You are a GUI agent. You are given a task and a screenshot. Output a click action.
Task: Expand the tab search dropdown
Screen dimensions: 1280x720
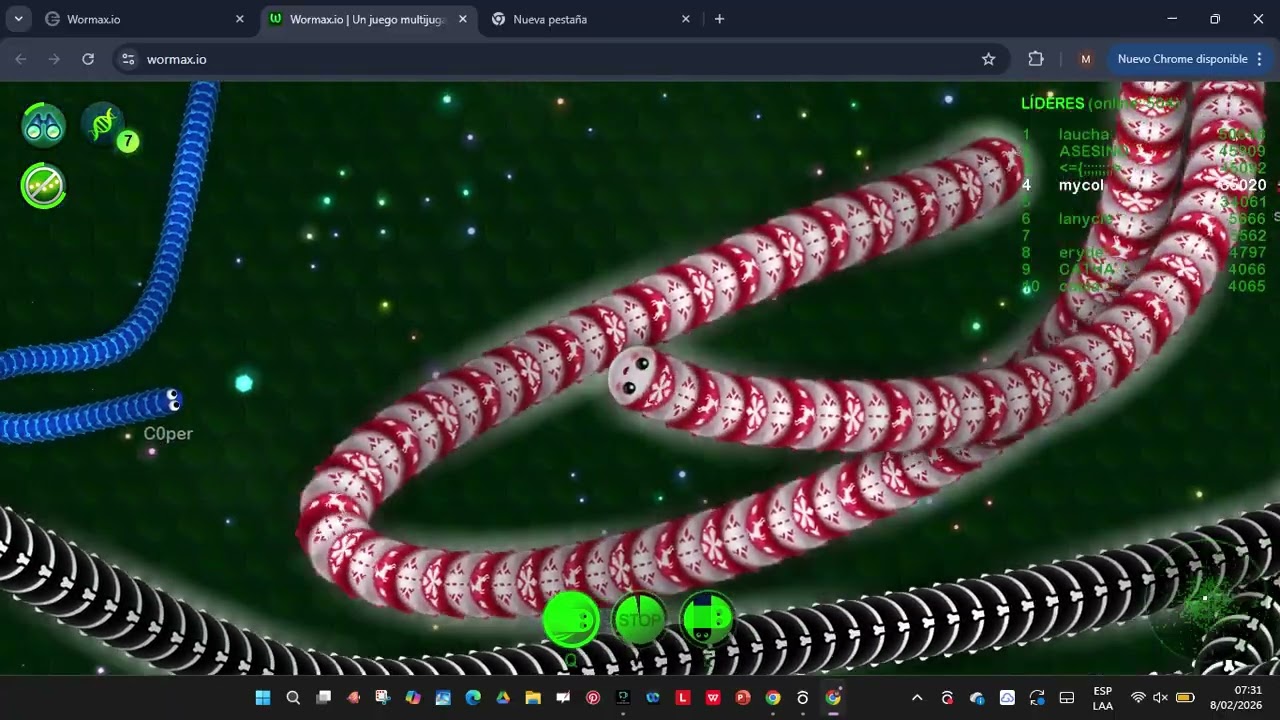pyautogui.click(x=18, y=19)
